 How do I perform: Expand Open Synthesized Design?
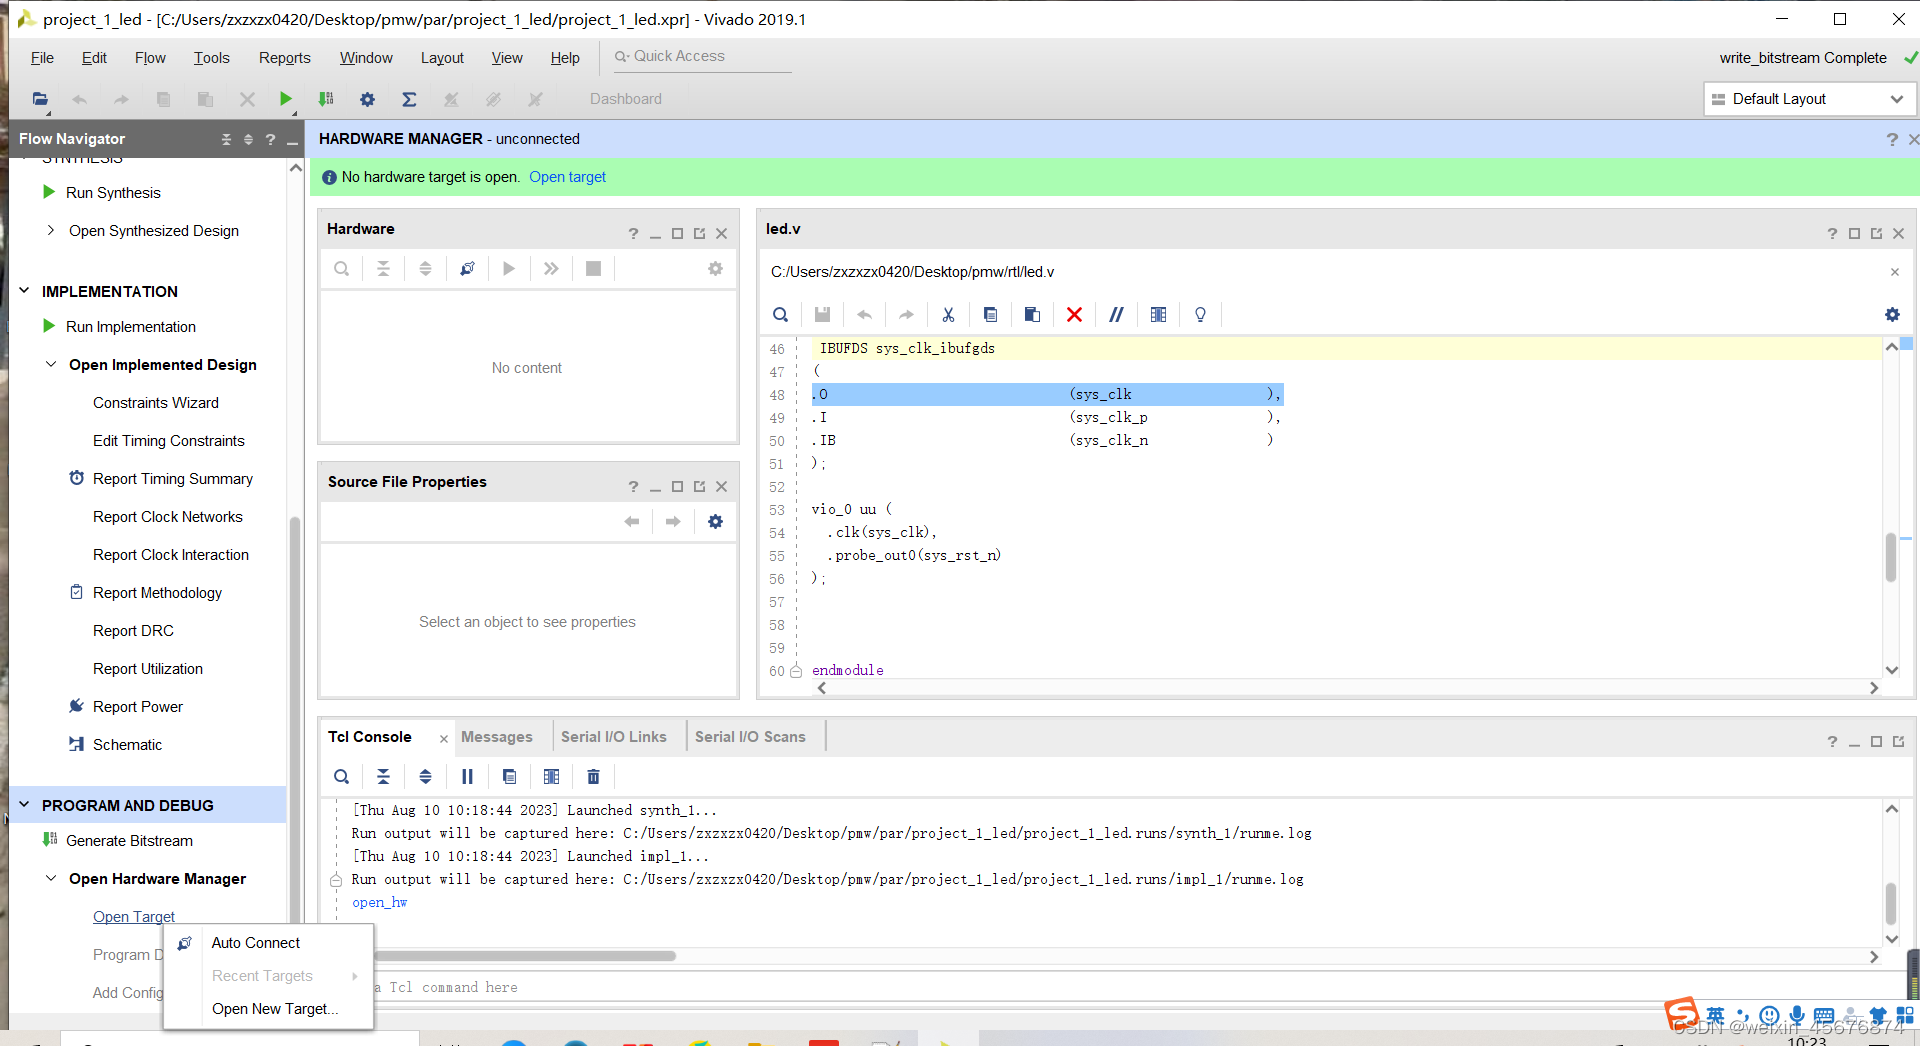click(51, 231)
